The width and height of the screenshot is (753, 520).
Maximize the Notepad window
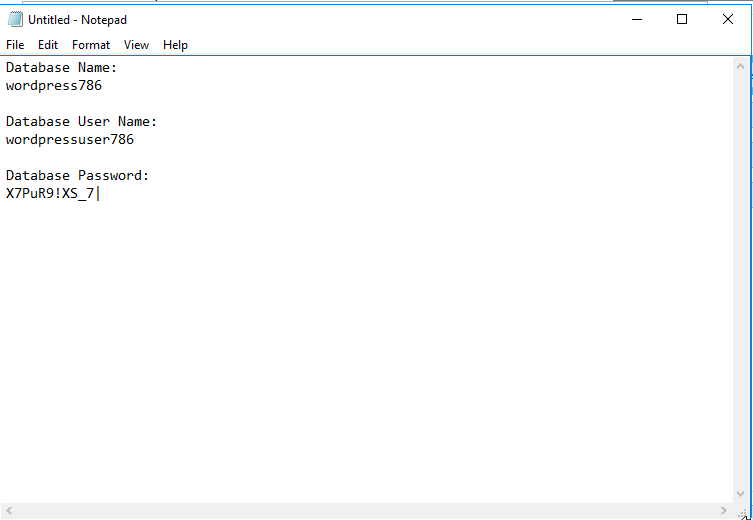(x=681, y=19)
